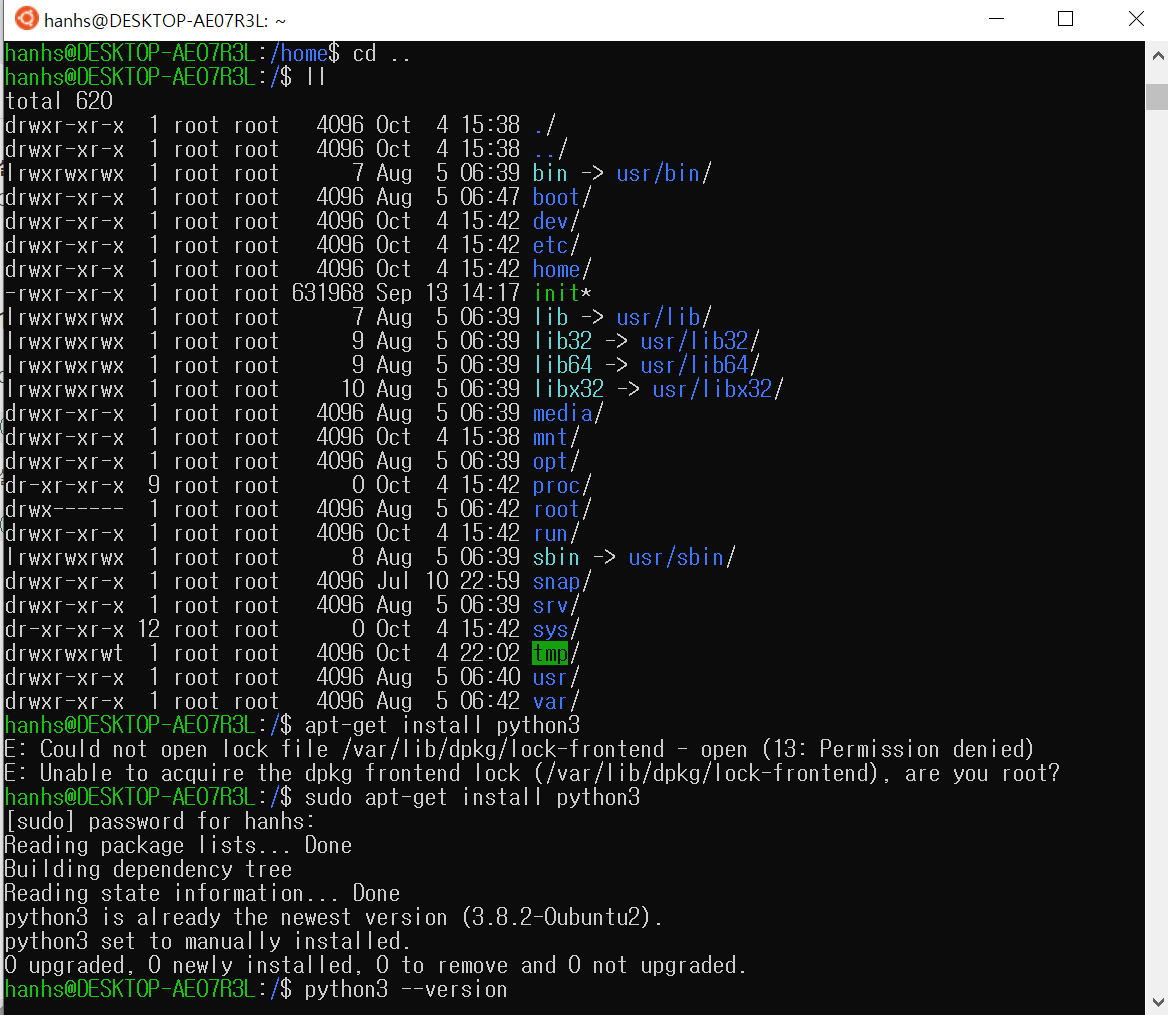Image resolution: width=1168 pixels, height=1015 pixels.
Task: Maximize the terminal window
Action: tap(1065, 19)
